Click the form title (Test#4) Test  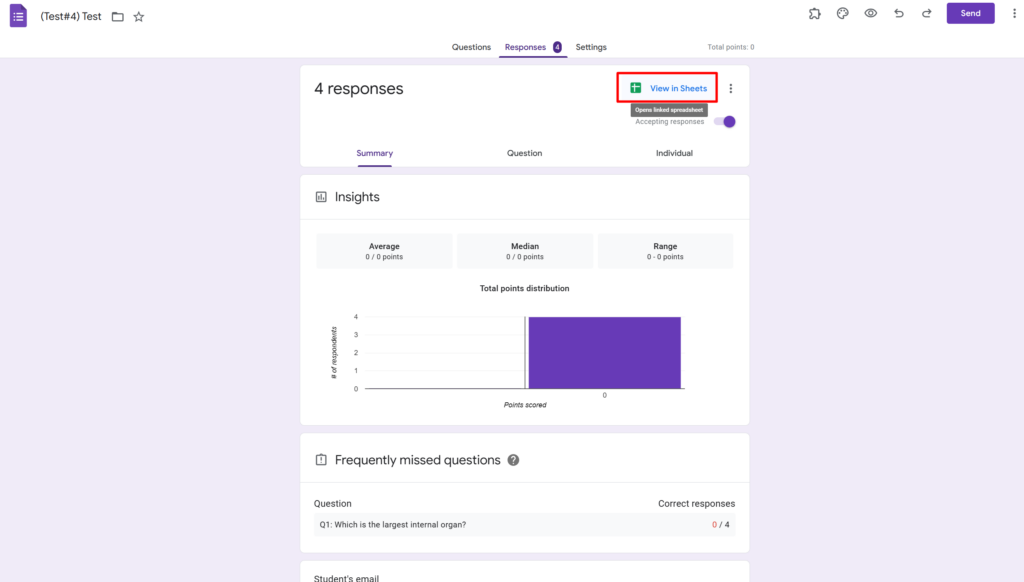point(71,16)
